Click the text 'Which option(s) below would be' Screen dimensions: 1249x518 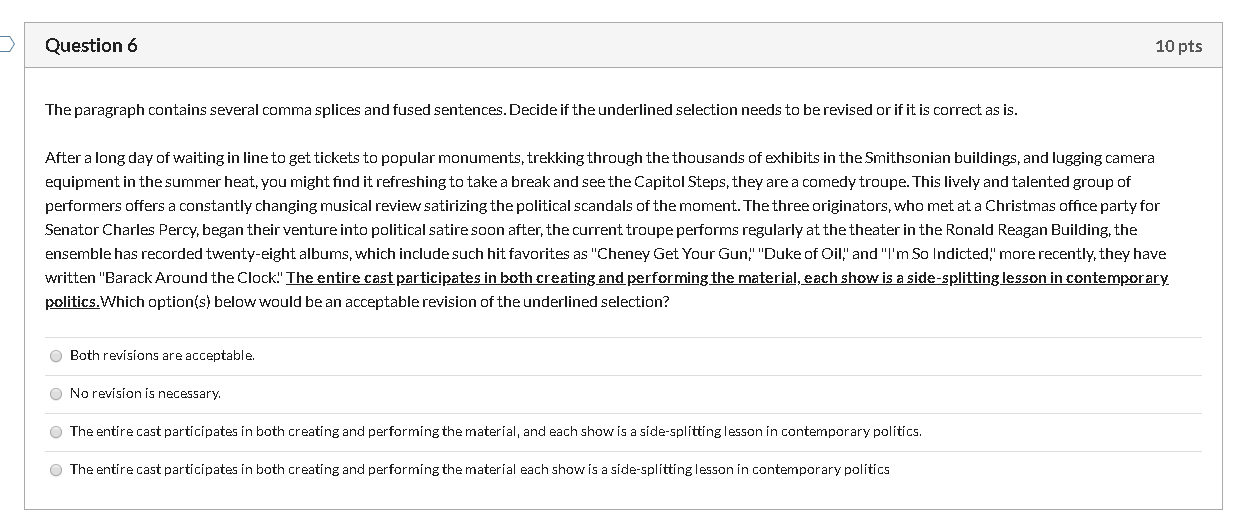[196, 301]
